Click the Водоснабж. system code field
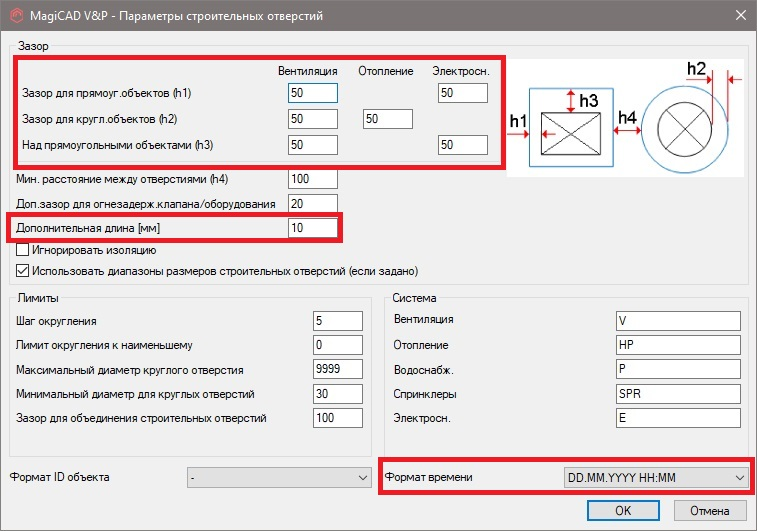The image size is (757, 531). point(677,369)
